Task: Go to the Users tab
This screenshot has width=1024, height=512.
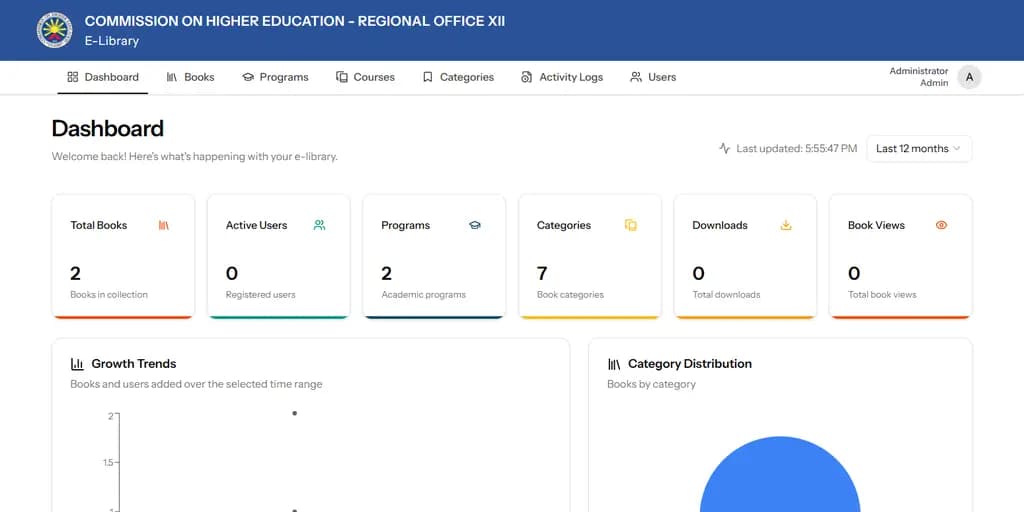Action: pyautogui.click(x=652, y=77)
